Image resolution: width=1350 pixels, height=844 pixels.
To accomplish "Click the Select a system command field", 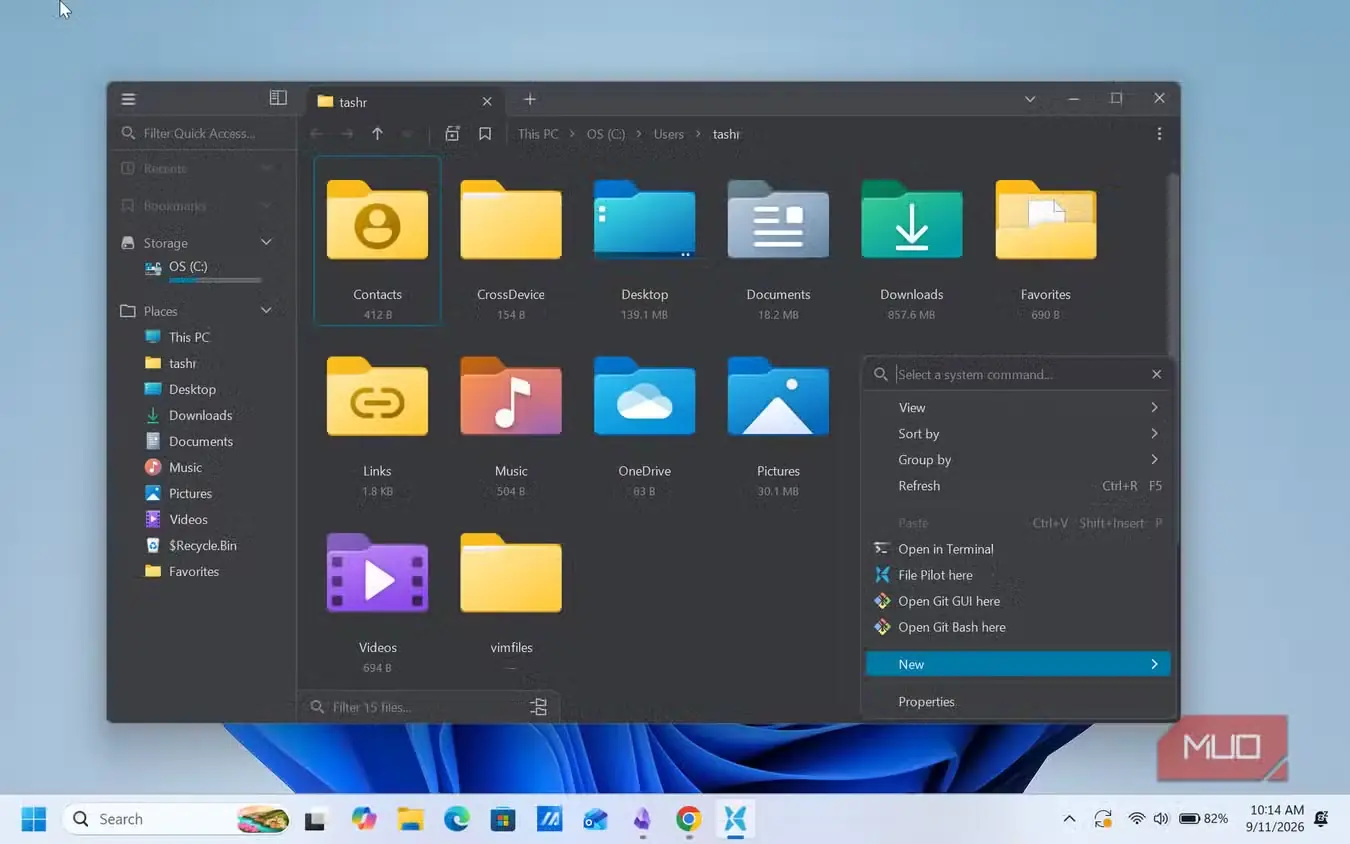I will (1018, 374).
